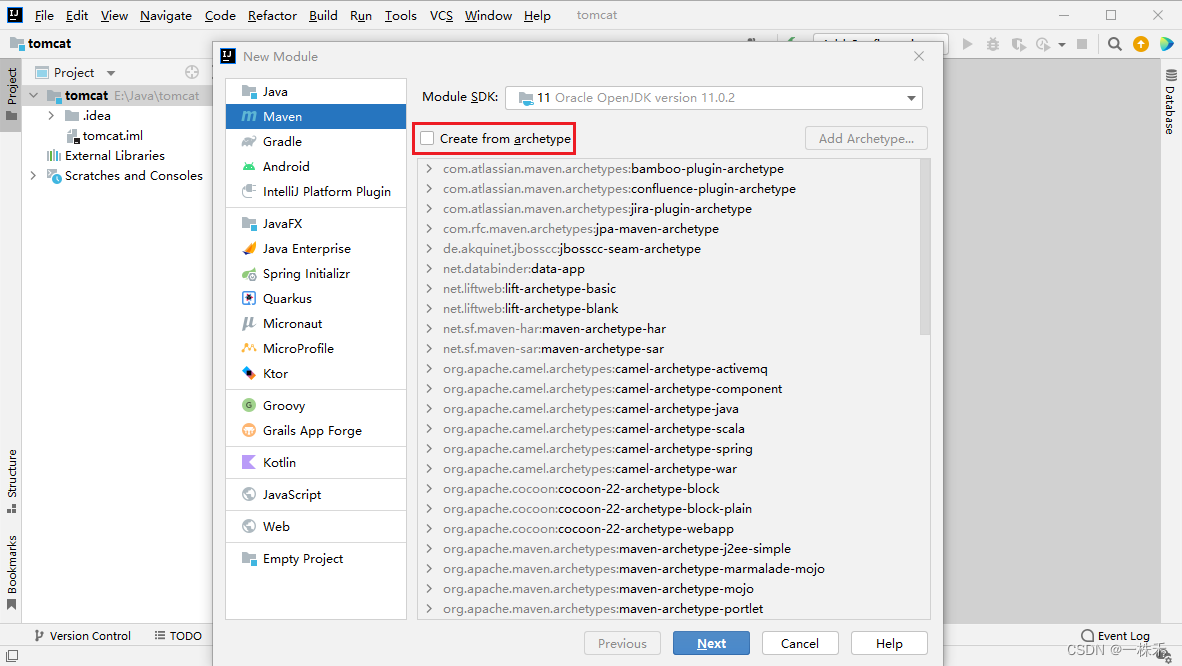Open the Tools menu
Image resolution: width=1182 pixels, height=666 pixels.
tap(400, 15)
